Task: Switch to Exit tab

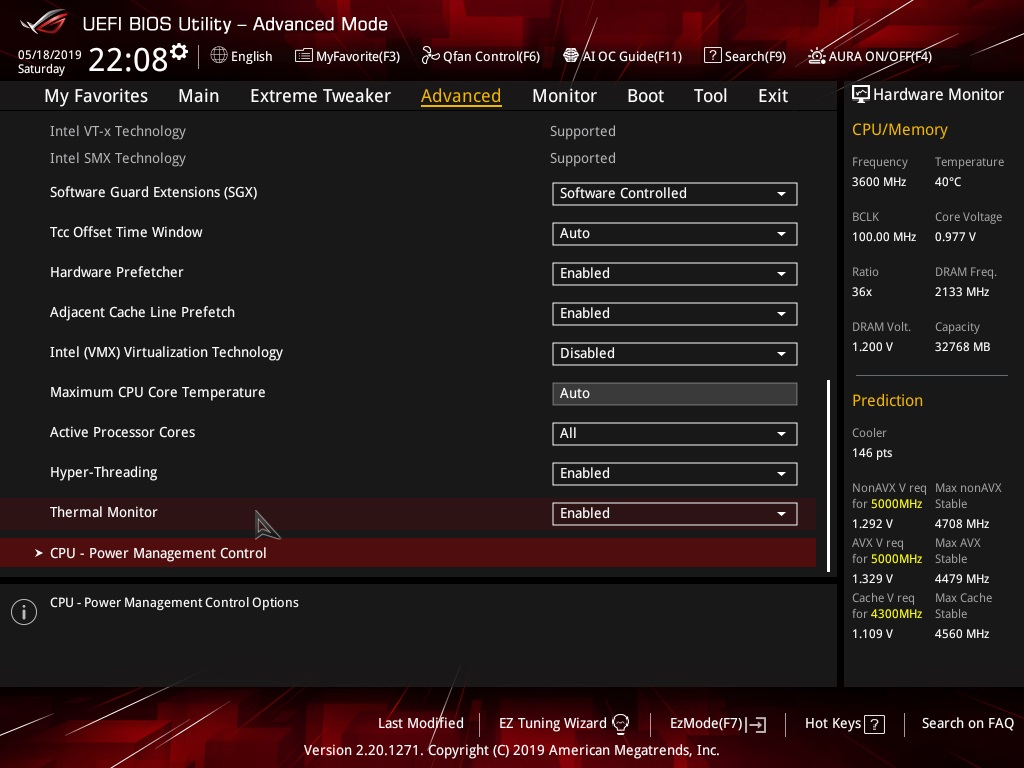Action: [x=773, y=96]
